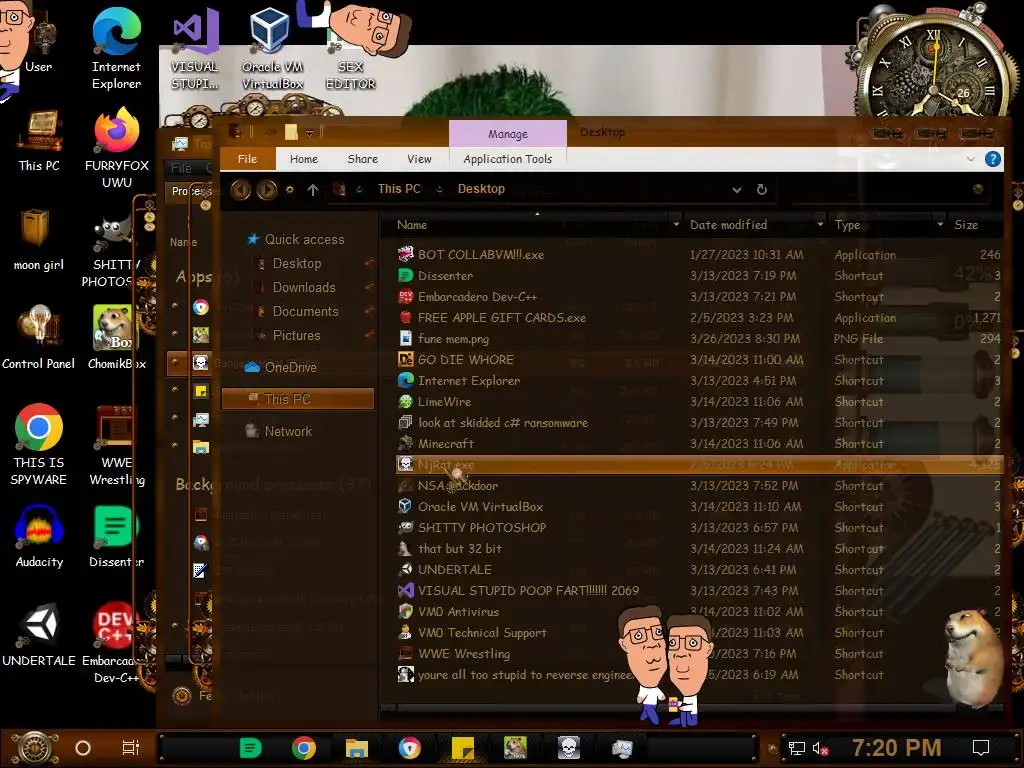
Task: Select Pictures in navigation pane
Action: 296,336
